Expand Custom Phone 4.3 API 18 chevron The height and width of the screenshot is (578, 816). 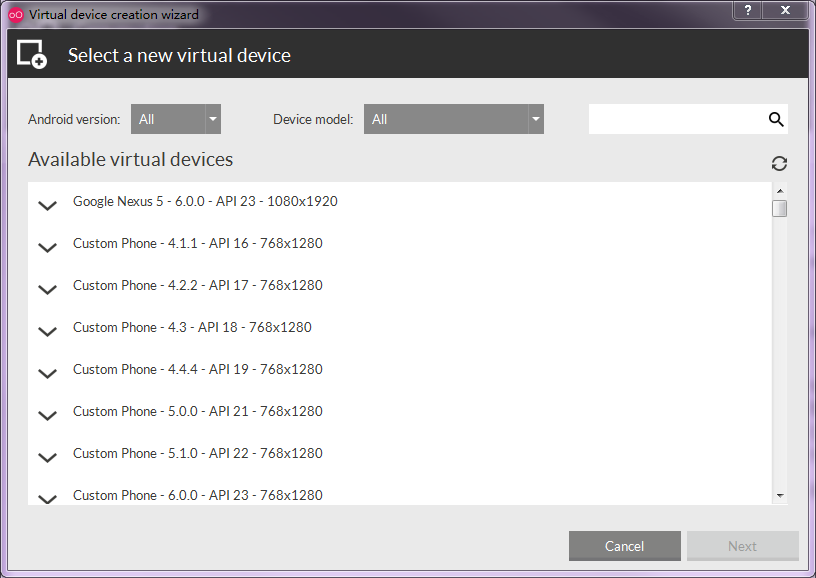coord(47,332)
